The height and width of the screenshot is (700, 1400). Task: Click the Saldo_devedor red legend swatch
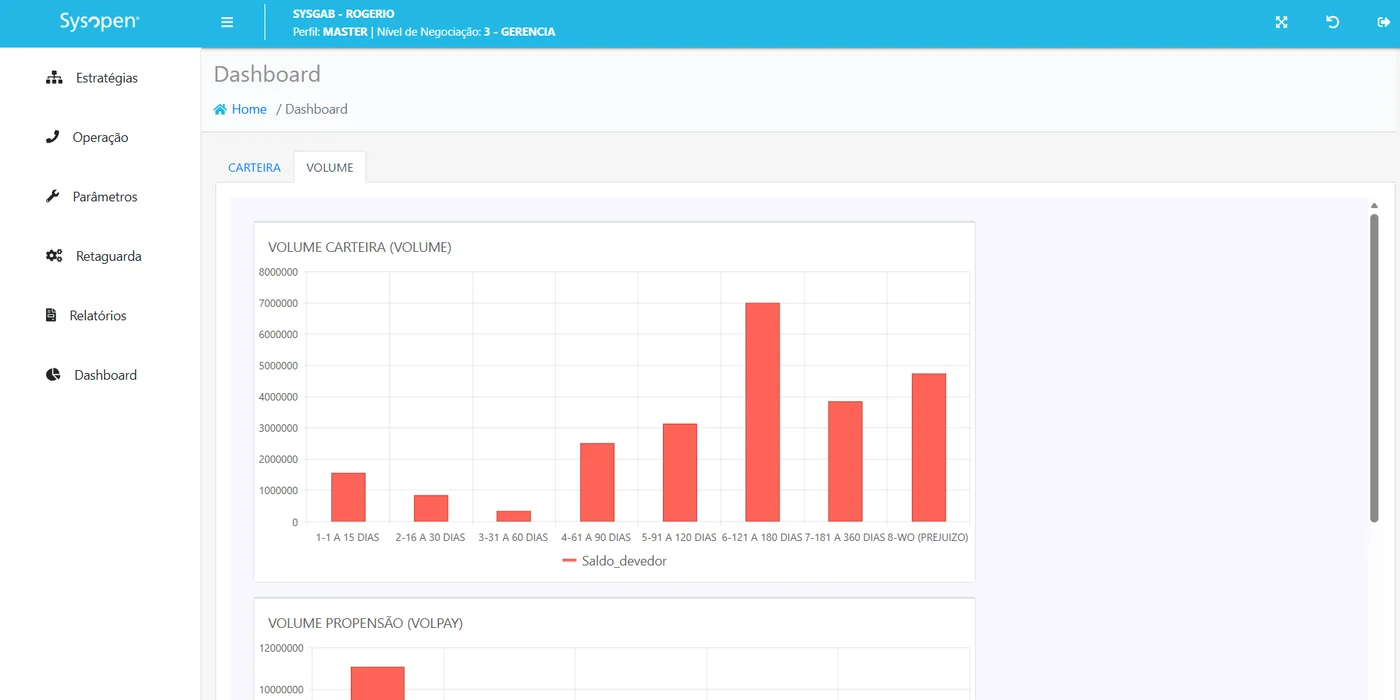(570, 561)
